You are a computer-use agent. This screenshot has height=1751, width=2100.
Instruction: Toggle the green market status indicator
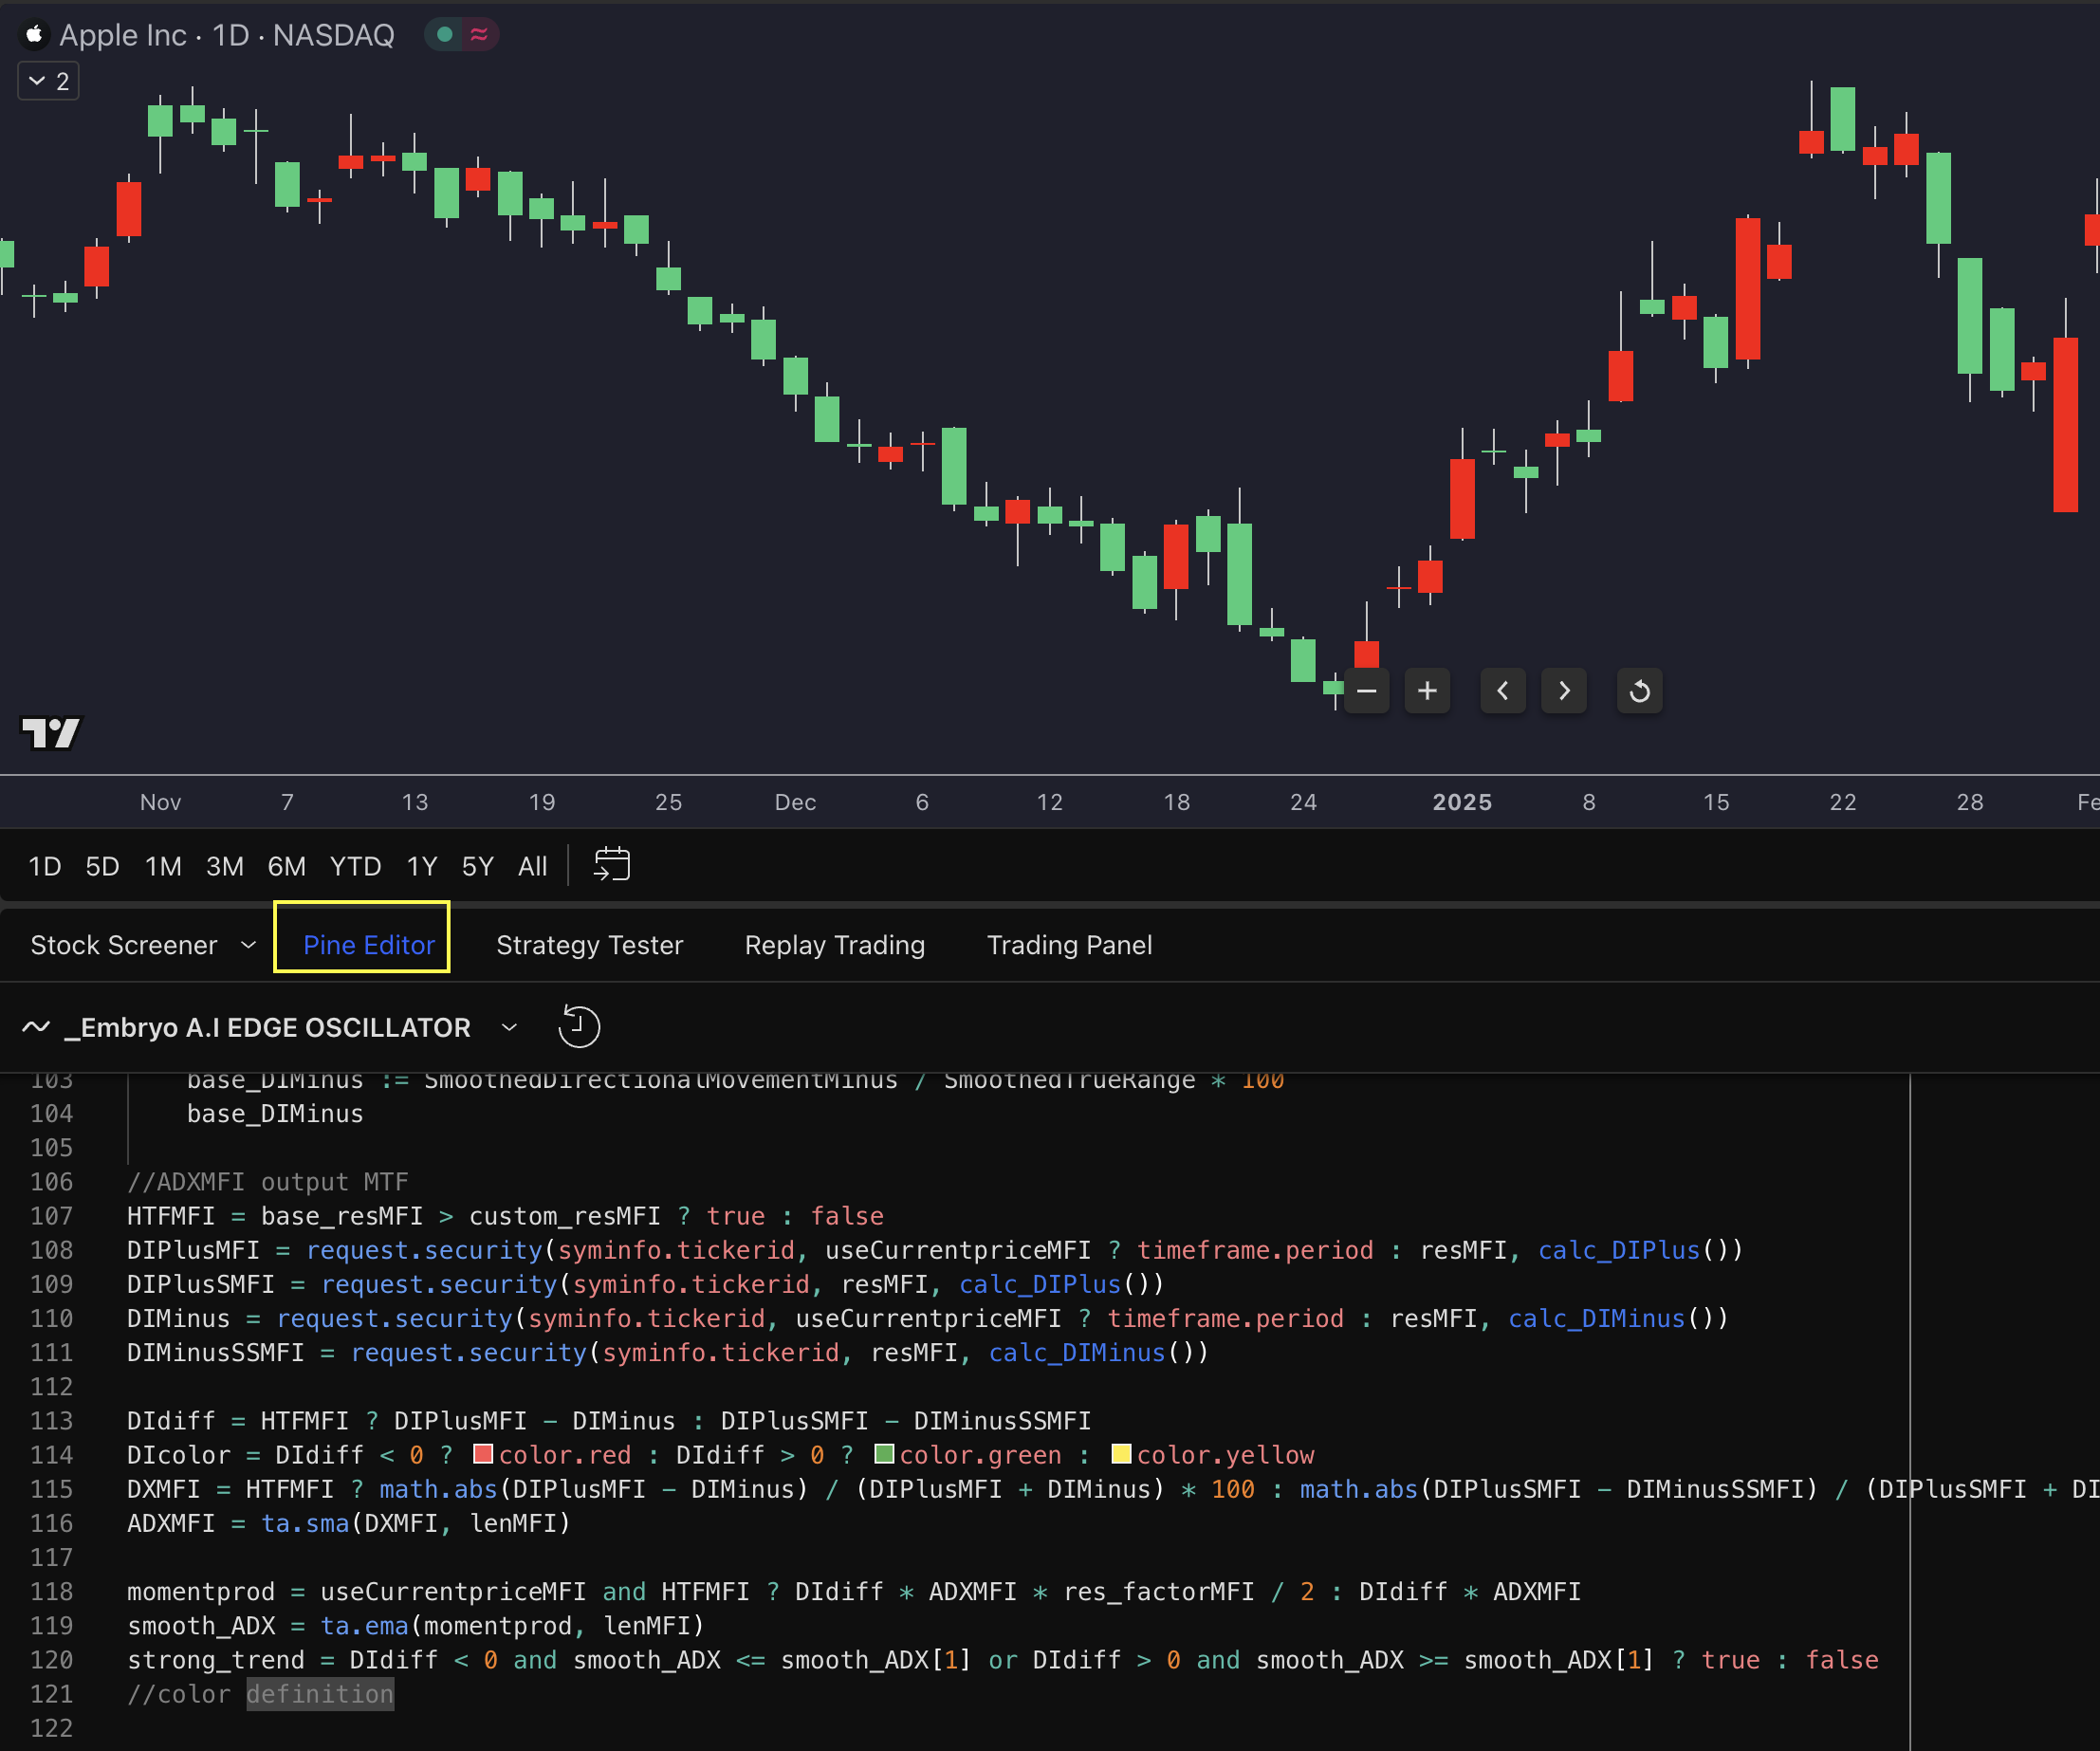tap(445, 35)
